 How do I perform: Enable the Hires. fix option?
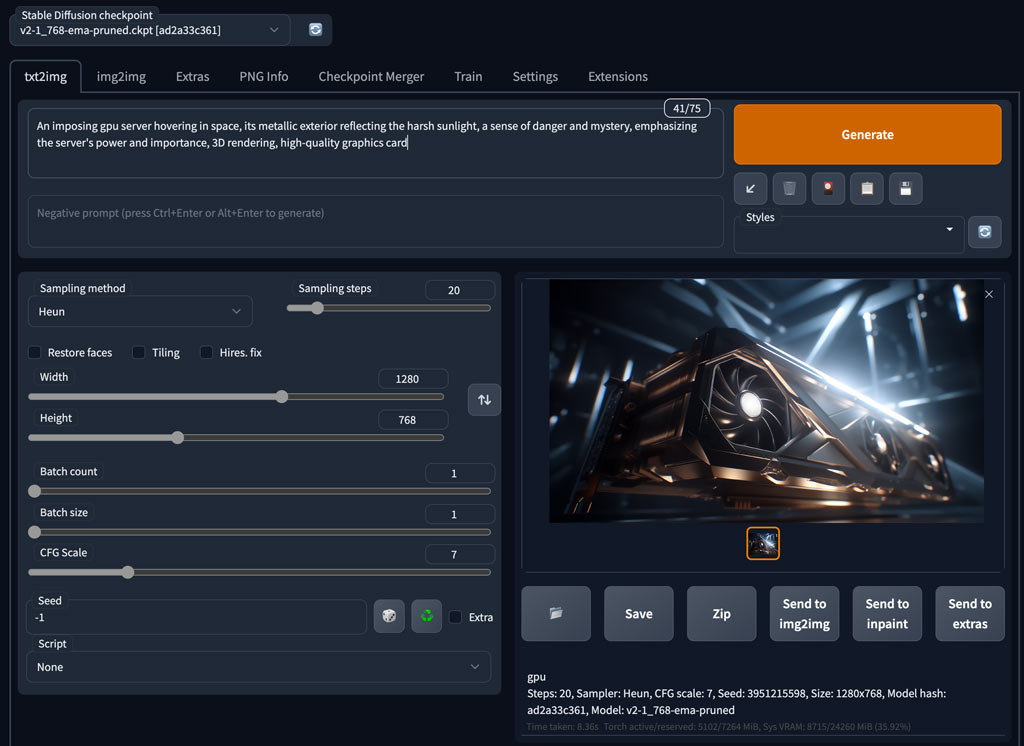(207, 353)
